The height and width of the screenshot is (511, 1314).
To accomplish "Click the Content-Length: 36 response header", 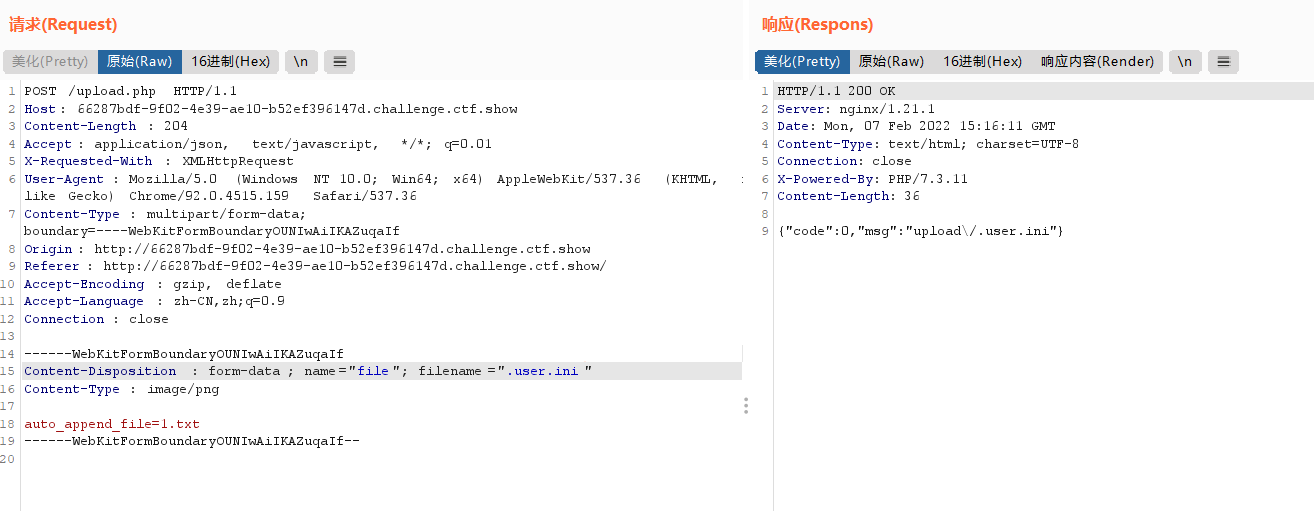I will [x=848, y=196].
